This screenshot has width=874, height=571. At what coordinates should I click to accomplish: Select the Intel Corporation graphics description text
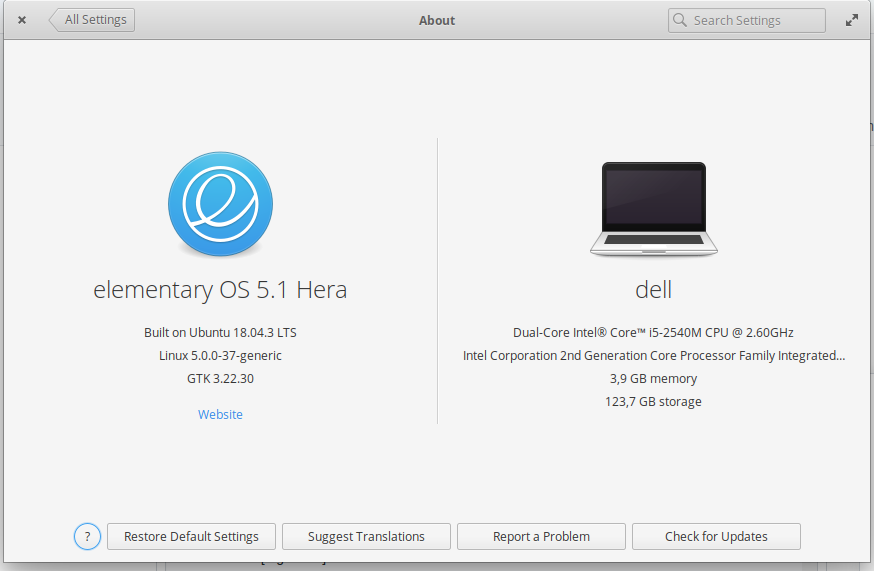click(x=653, y=355)
